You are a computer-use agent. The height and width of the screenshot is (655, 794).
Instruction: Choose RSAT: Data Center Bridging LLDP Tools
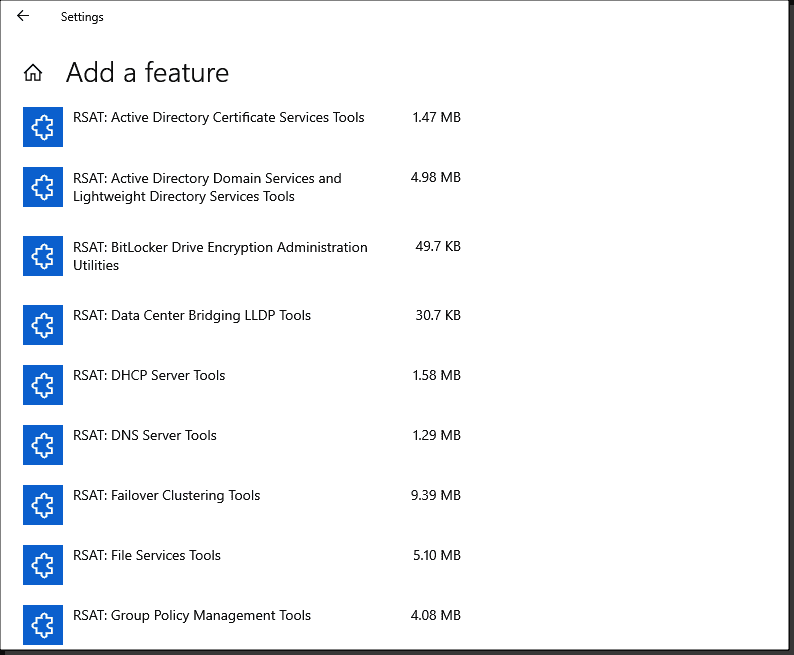coord(192,315)
